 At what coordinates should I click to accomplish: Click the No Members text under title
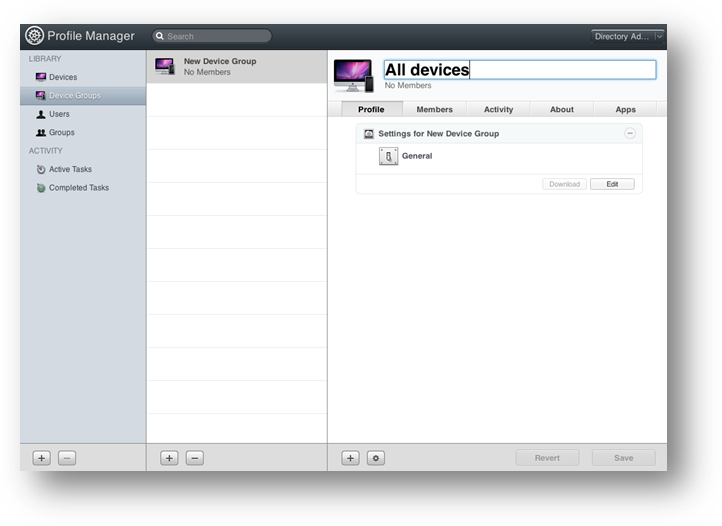click(408, 85)
